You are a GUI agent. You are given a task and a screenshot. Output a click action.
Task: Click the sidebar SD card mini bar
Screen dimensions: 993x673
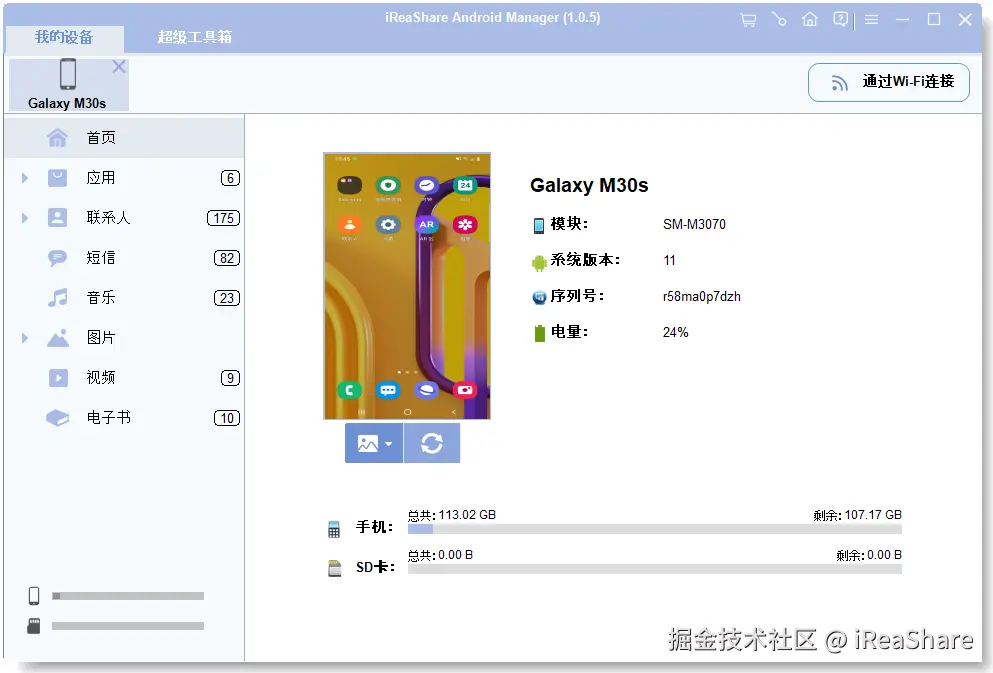pos(128,626)
